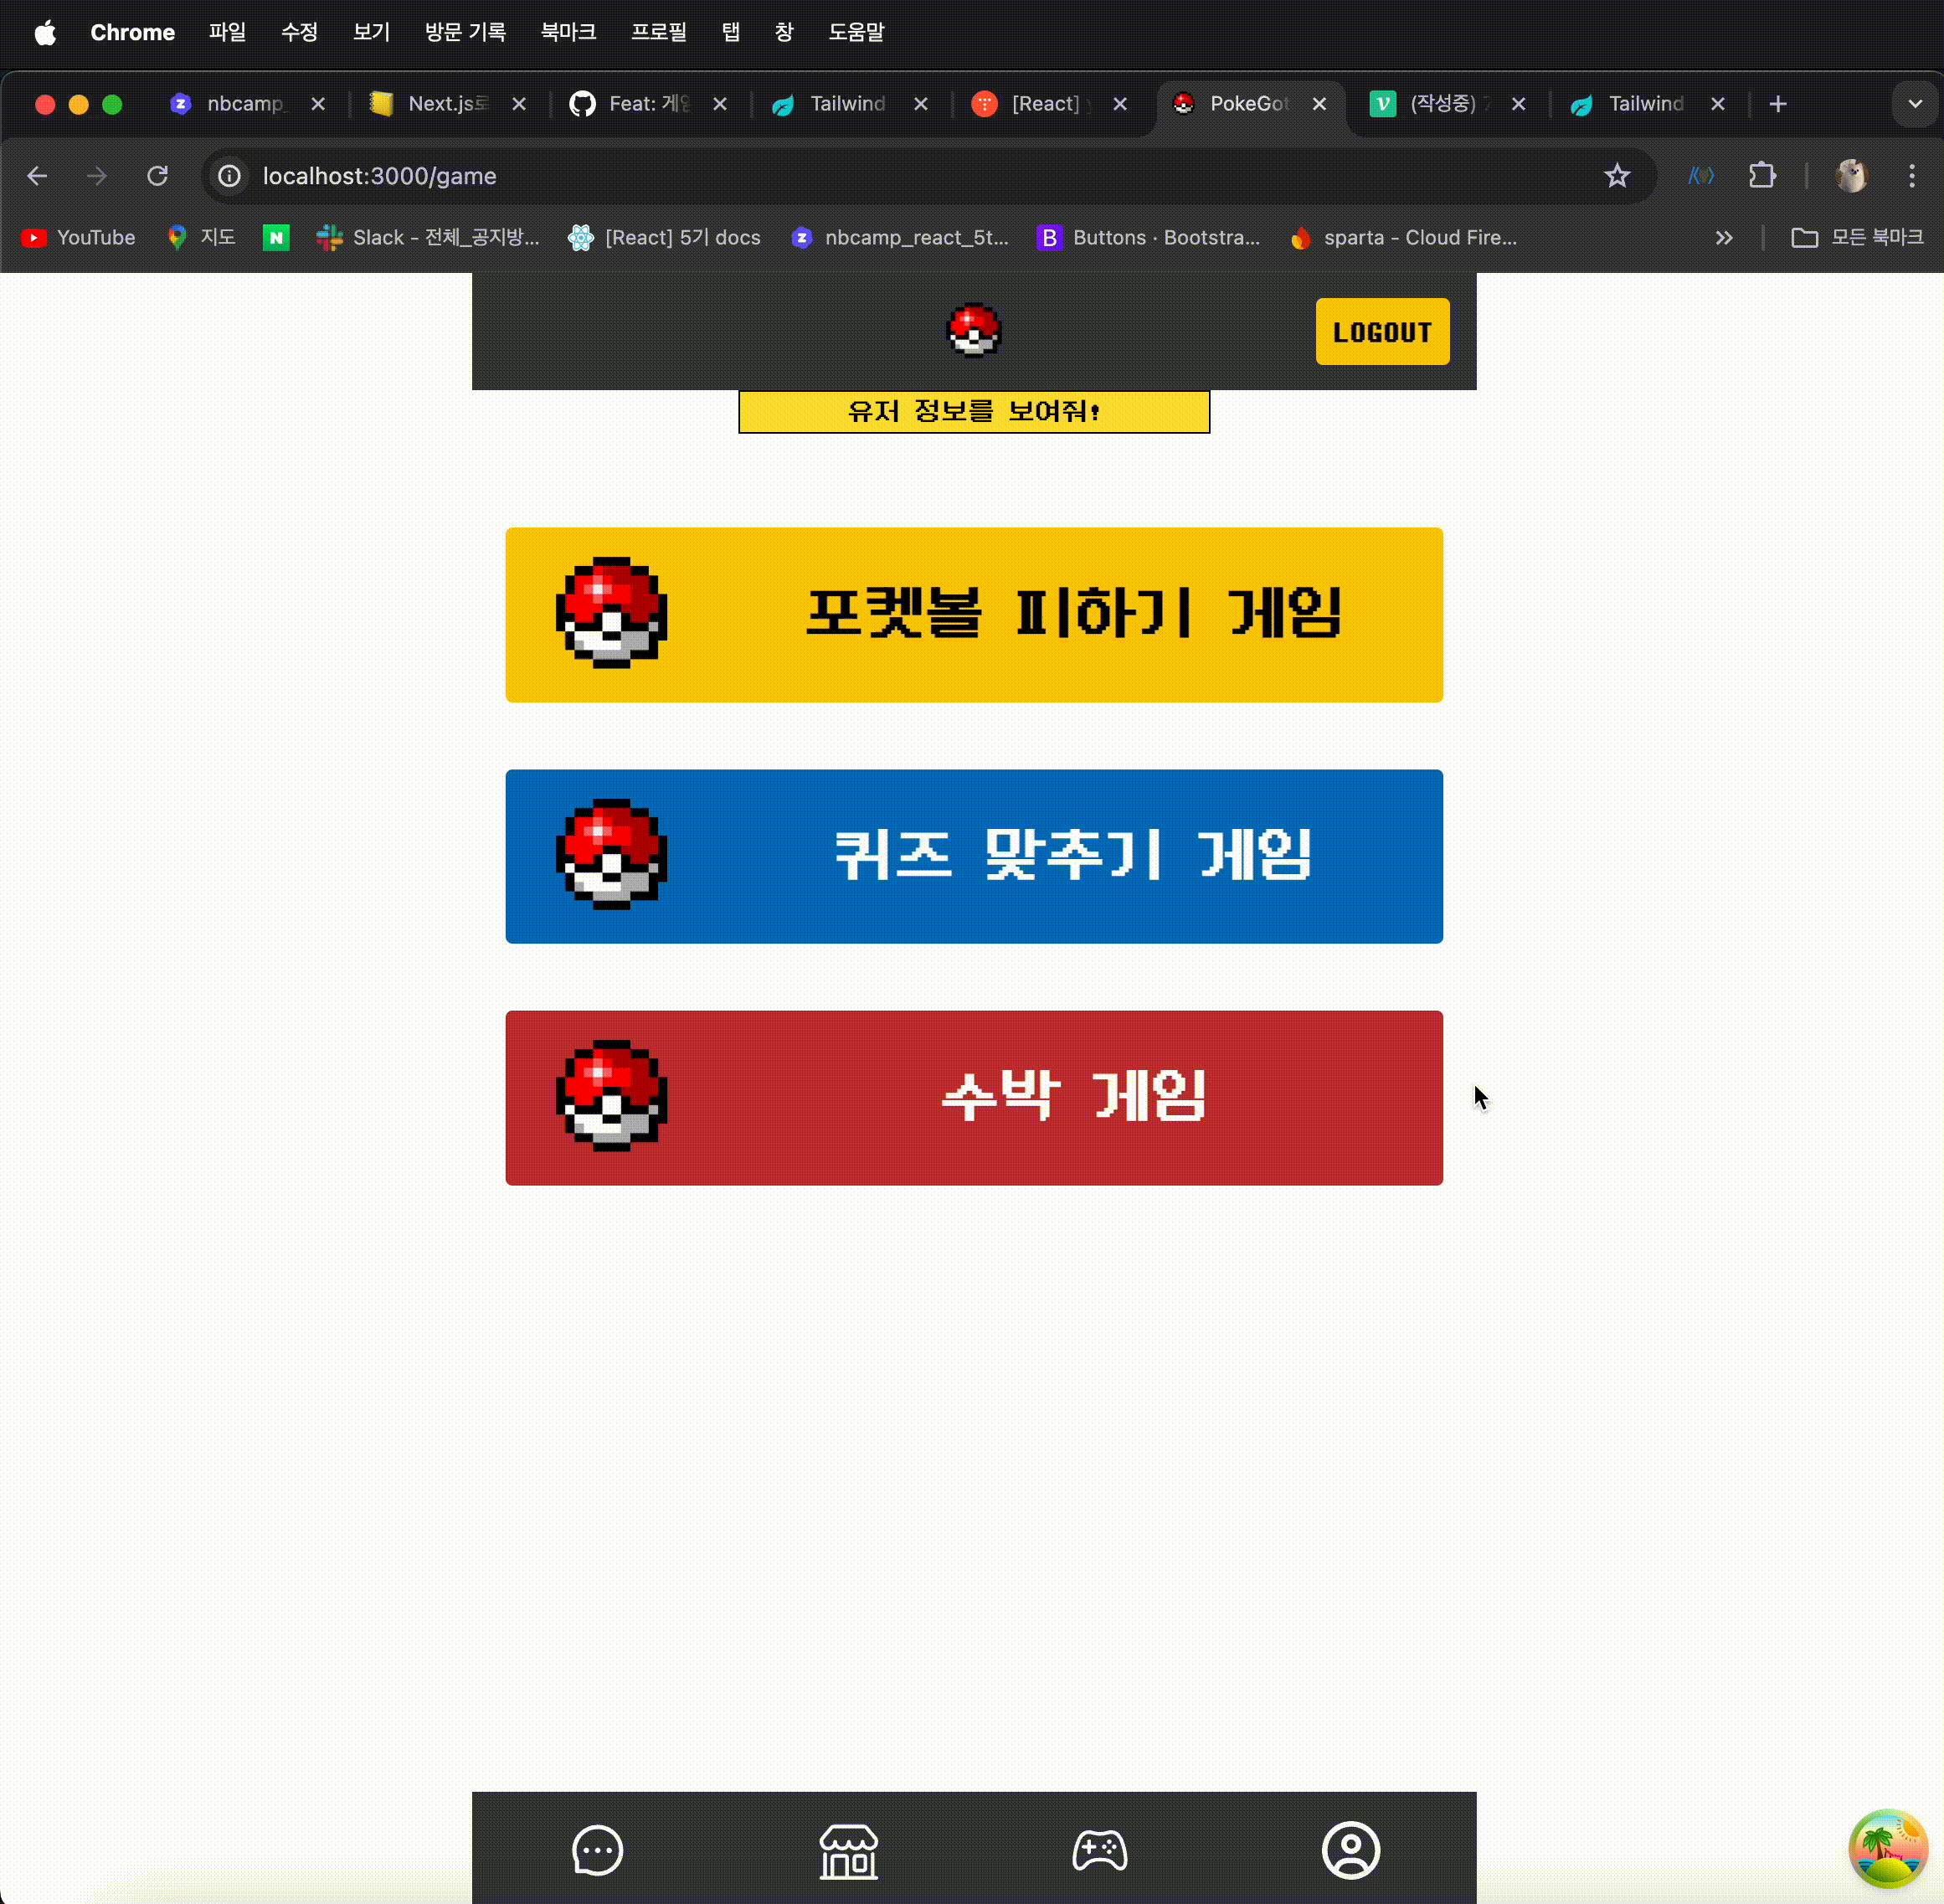
Task: Click the Pokeball logo in the header
Action: point(973,330)
